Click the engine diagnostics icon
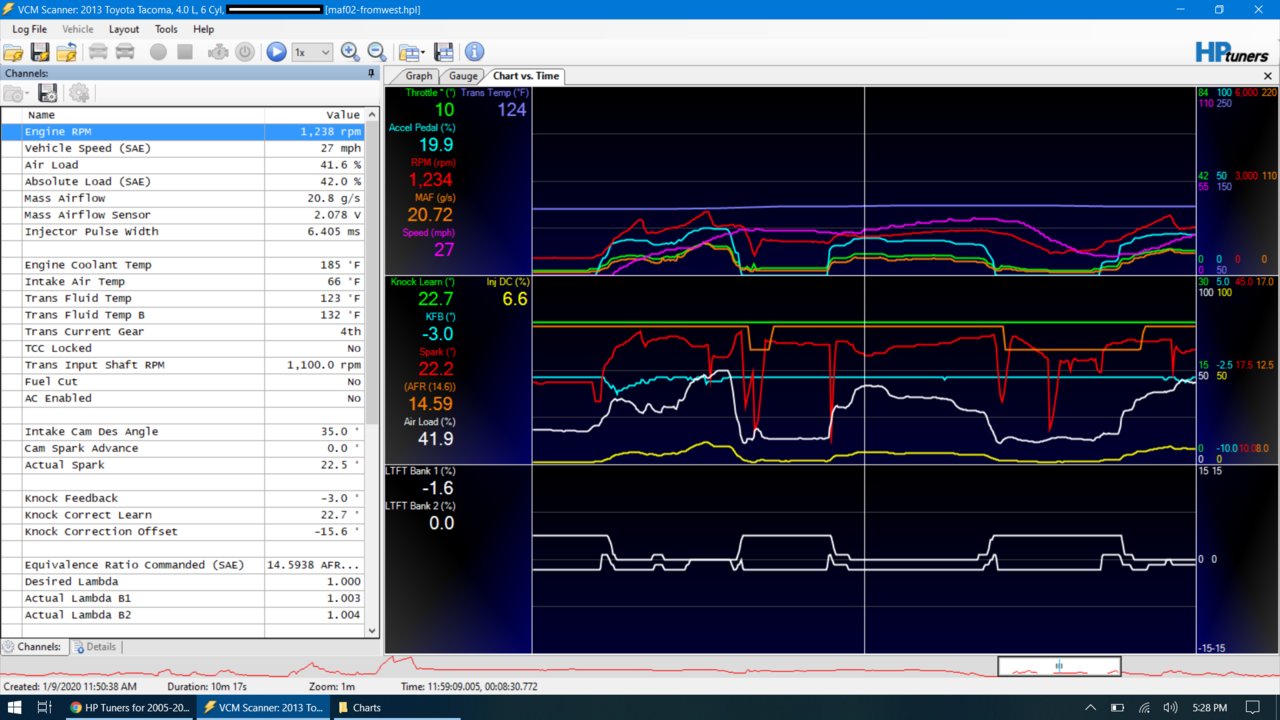1280x720 pixels. coord(217,52)
